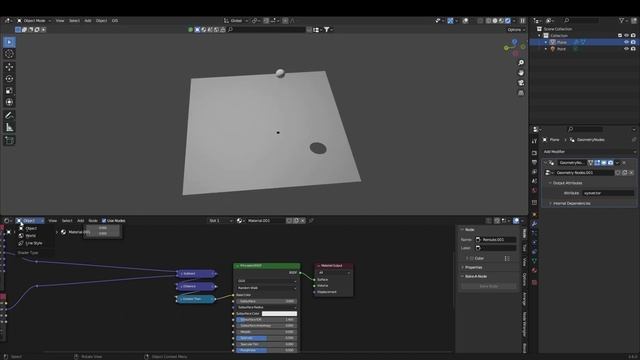Viewport: 640px width, 360px height.
Task: Open the node editor Node menu
Action: pos(93,220)
